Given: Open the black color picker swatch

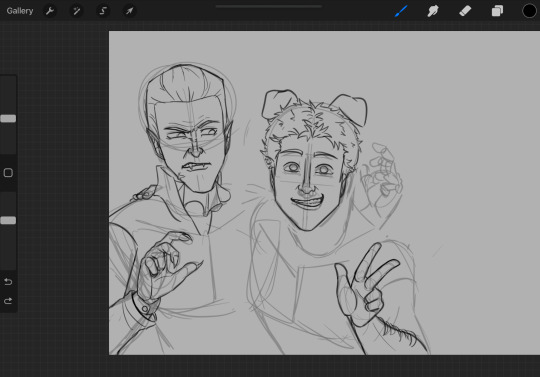Looking at the screenshot, I should click(529, 11).
